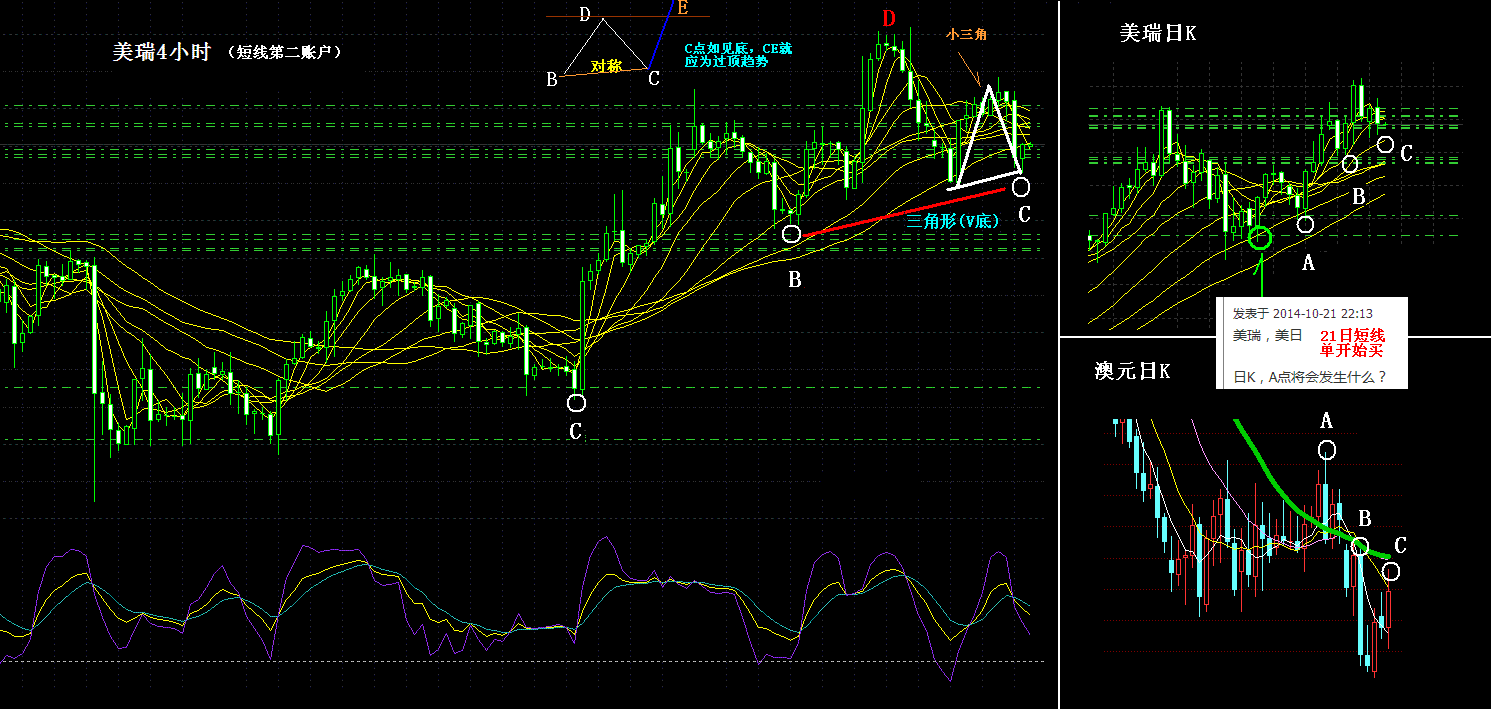1491x709 pixels.
Task: Click the A label in the 美瑞日K chart
Action: point(1308,263)
